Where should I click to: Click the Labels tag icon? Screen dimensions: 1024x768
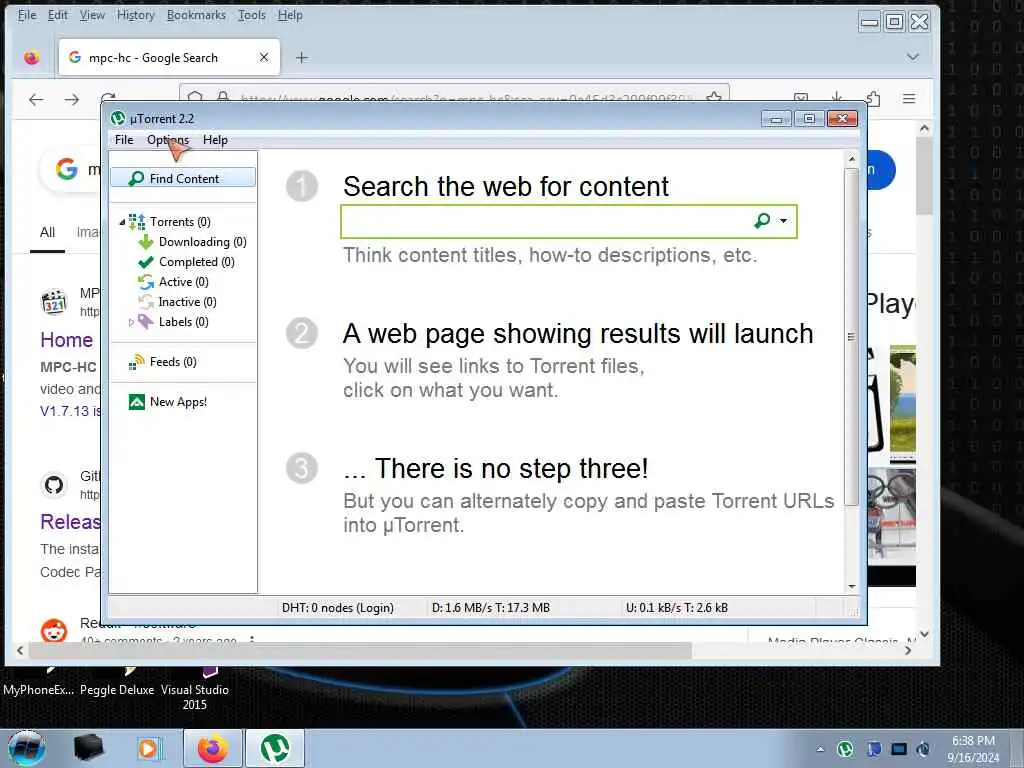pos(146,322)
